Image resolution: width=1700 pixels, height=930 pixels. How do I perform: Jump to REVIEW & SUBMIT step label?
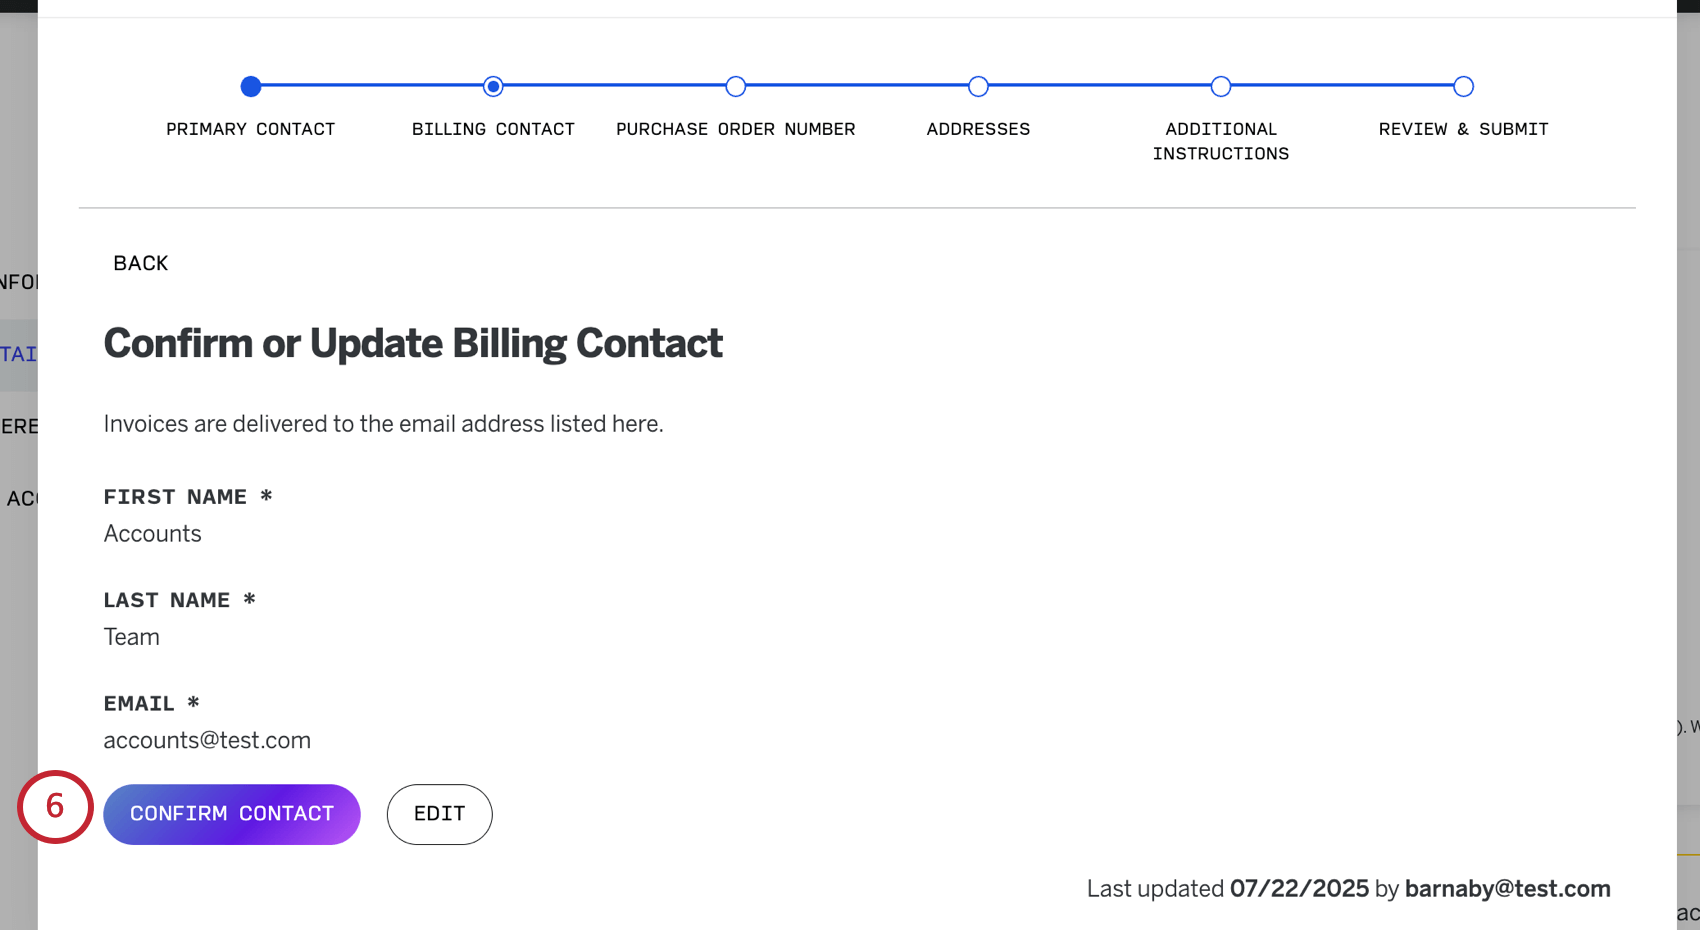point(1463,129)
